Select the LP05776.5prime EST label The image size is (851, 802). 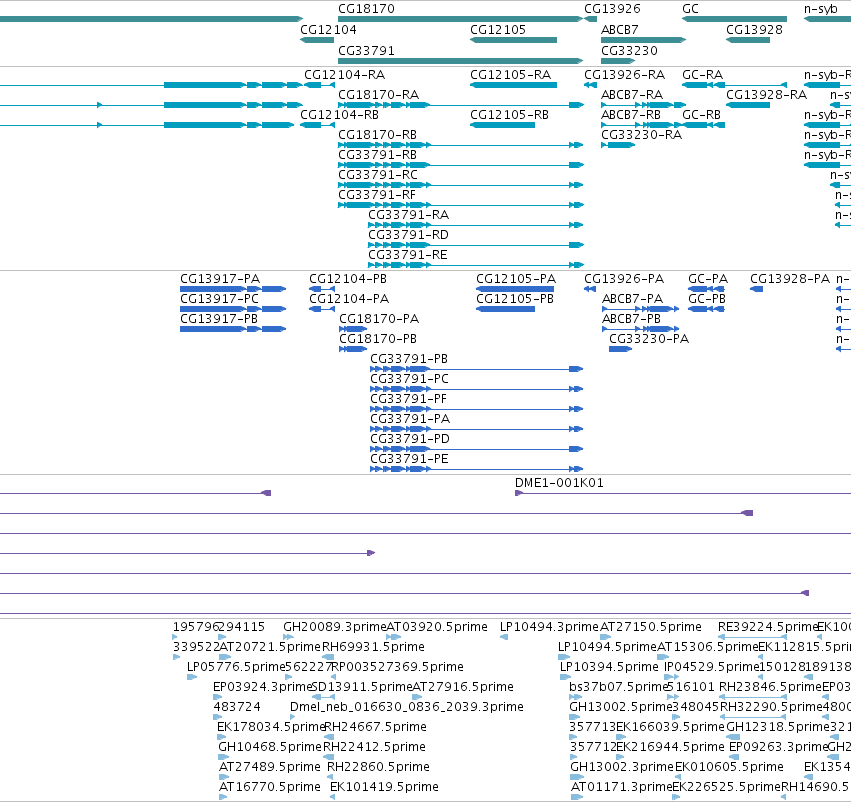click(236, 667)
